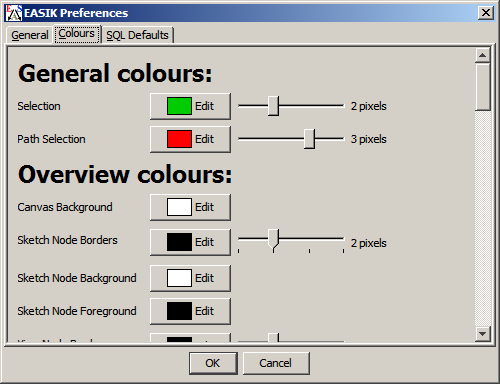Switch to the General tab
The image size is (500, 384).
(x=30, y=35)
